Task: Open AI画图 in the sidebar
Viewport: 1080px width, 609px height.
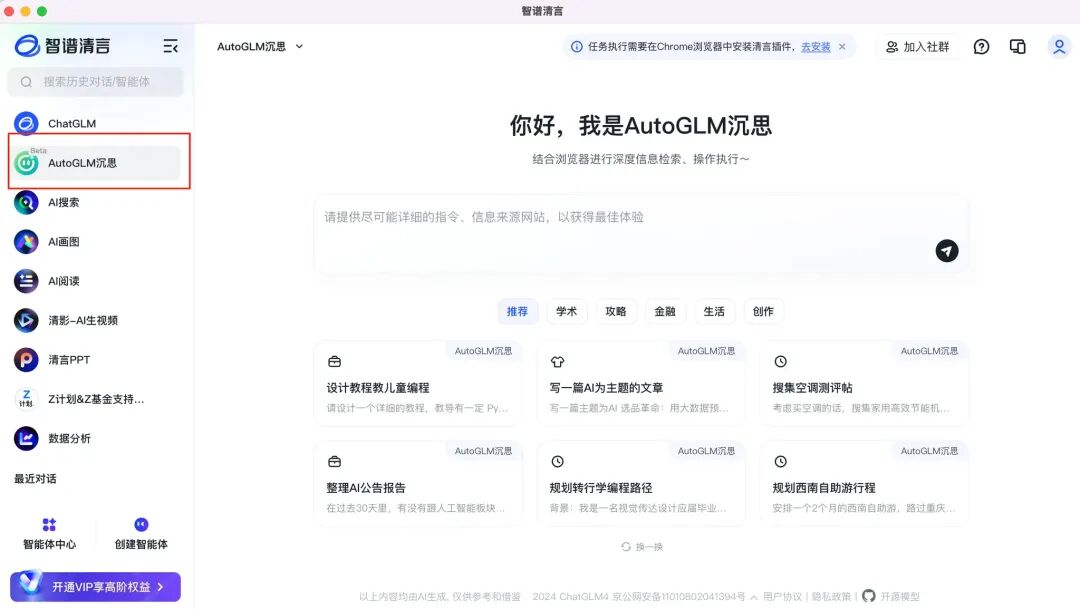Action: coord(96,242)
